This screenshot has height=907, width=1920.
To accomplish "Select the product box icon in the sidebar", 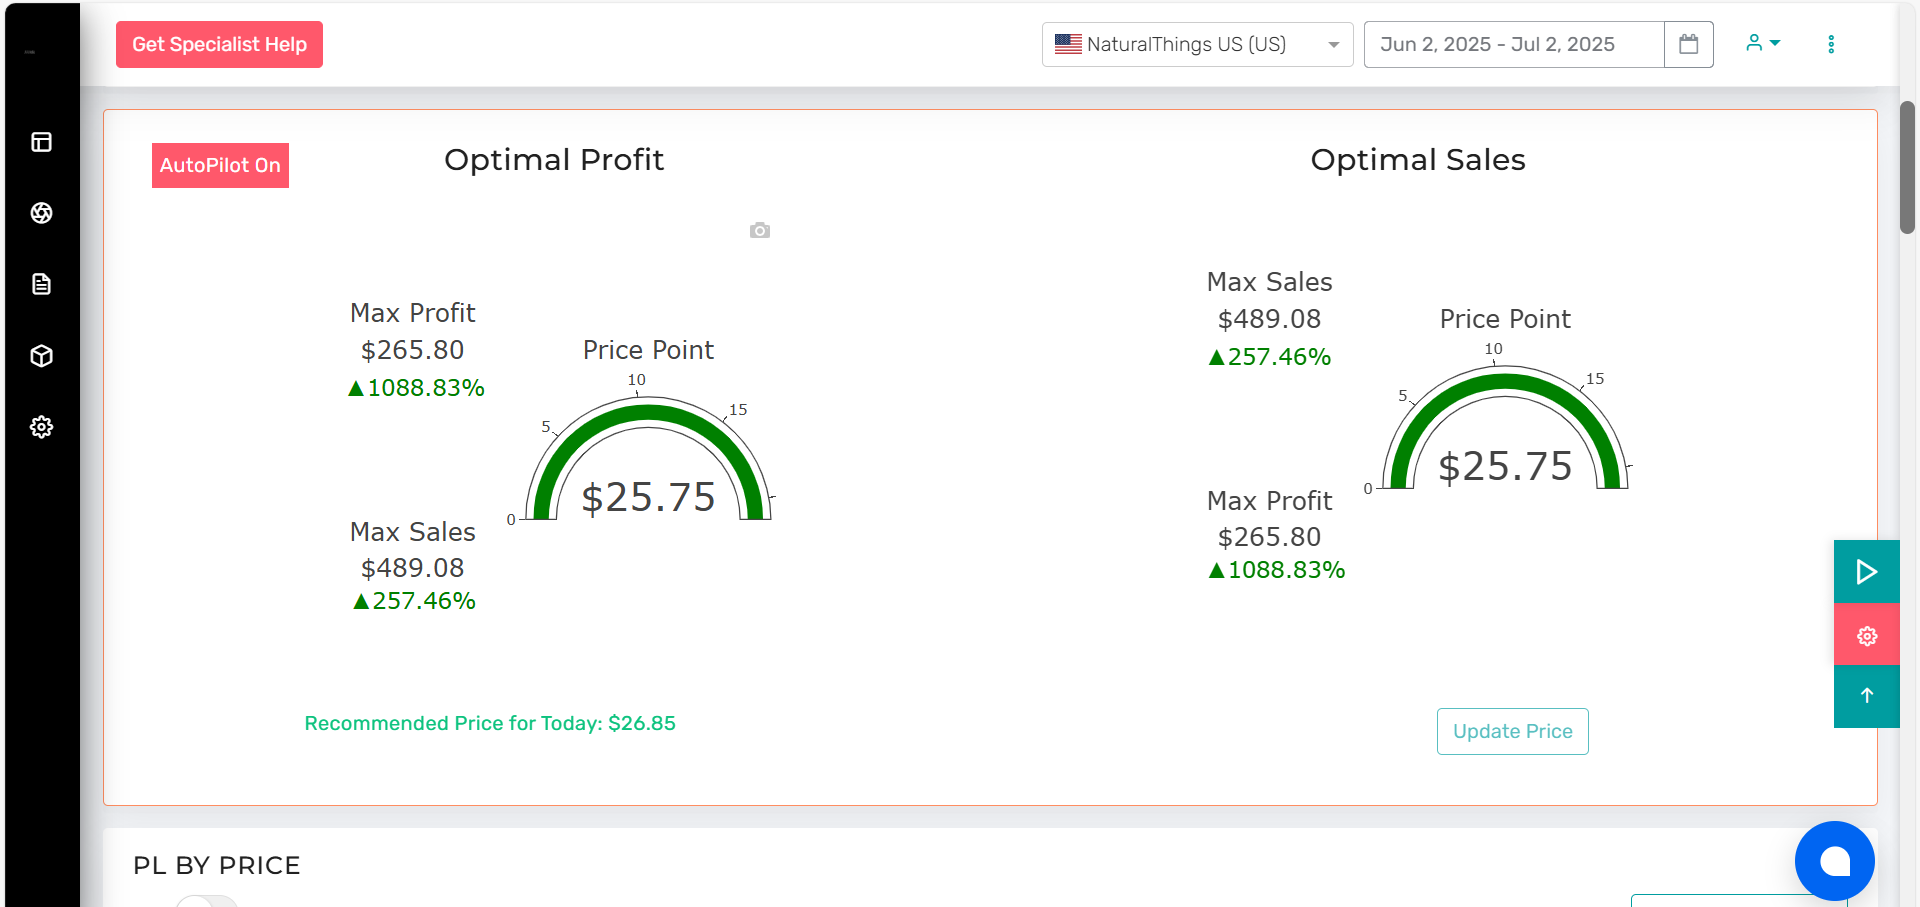I will click(41, 356).
